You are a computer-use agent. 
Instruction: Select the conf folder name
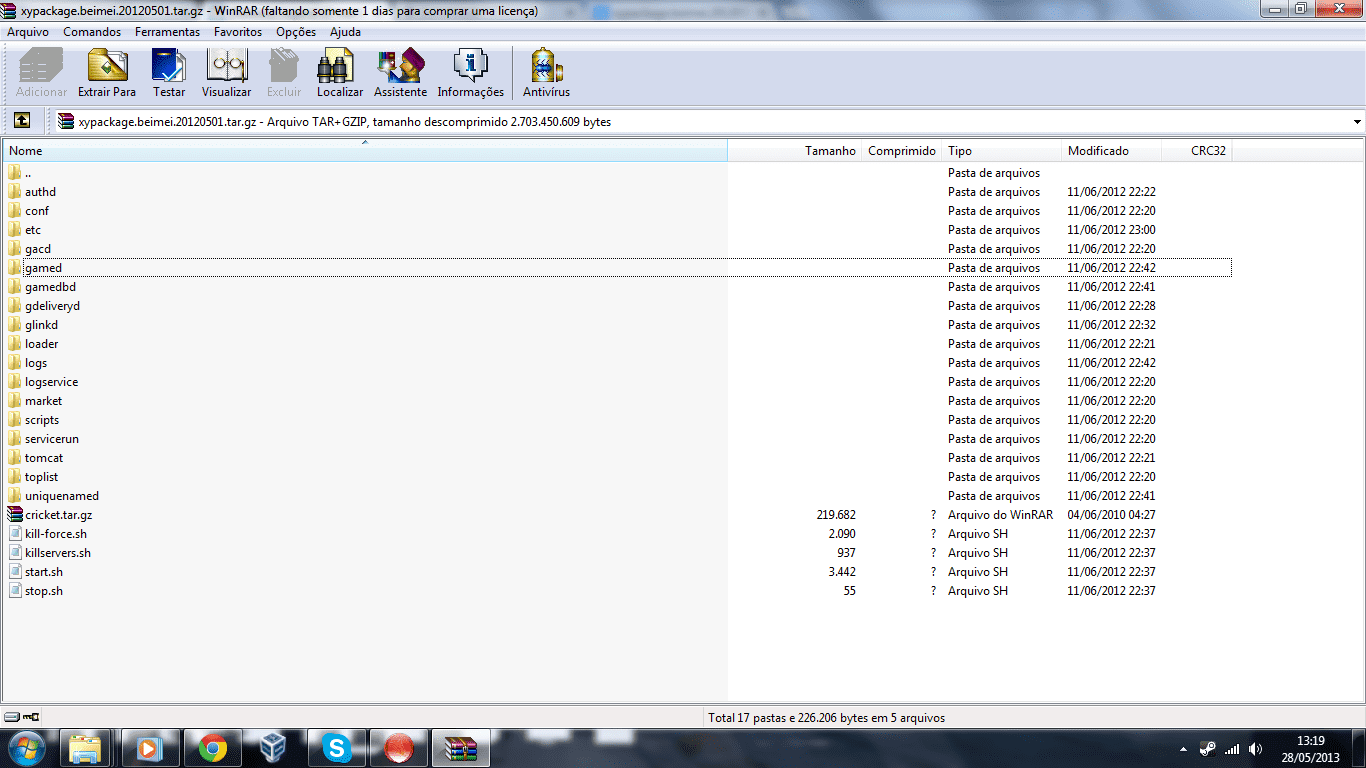pyautogui.click(x=37, y=211)
